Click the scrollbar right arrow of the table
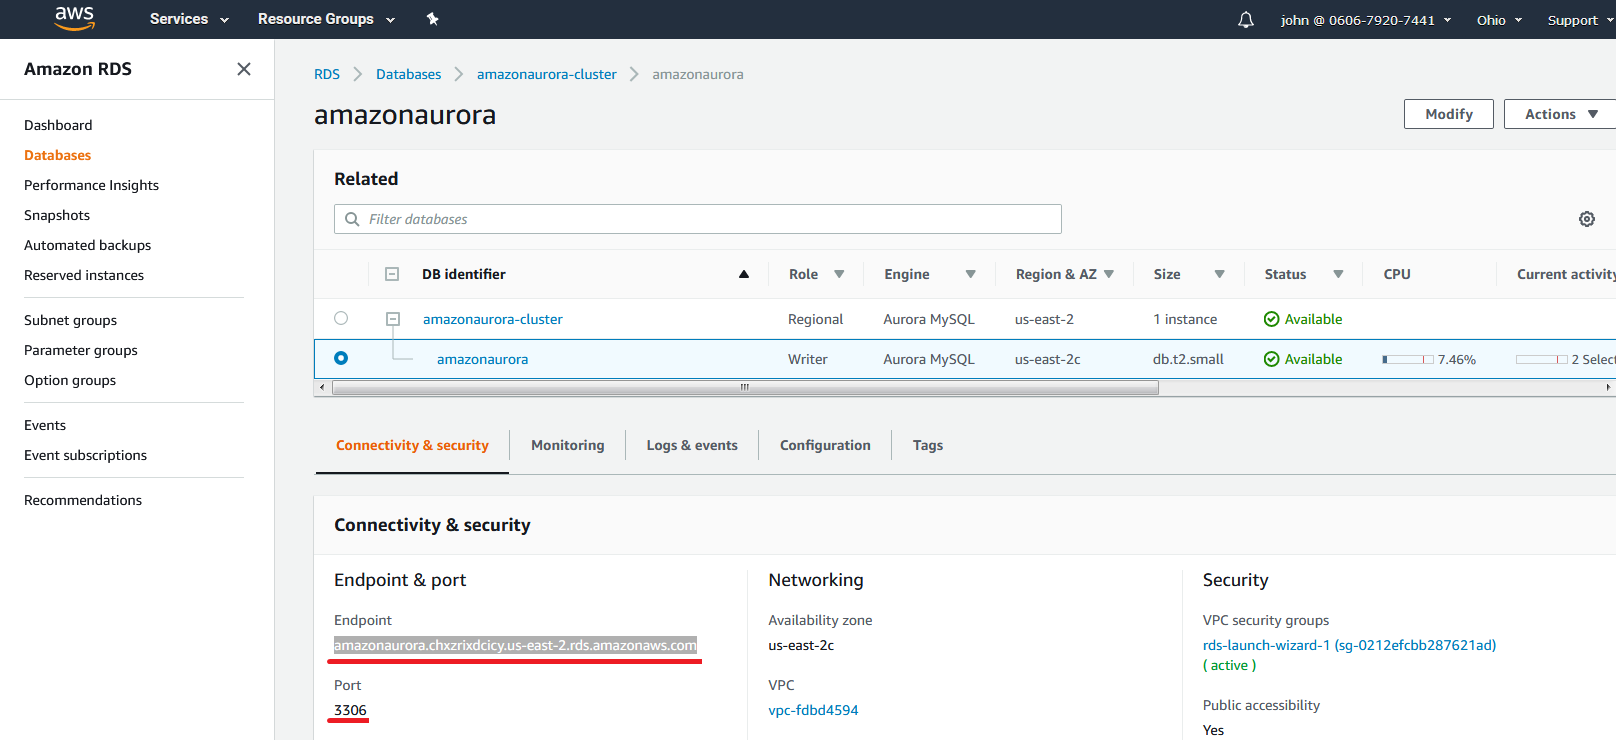The image size is (1616, 740). pyautogui.click(x=1608, y=387)
